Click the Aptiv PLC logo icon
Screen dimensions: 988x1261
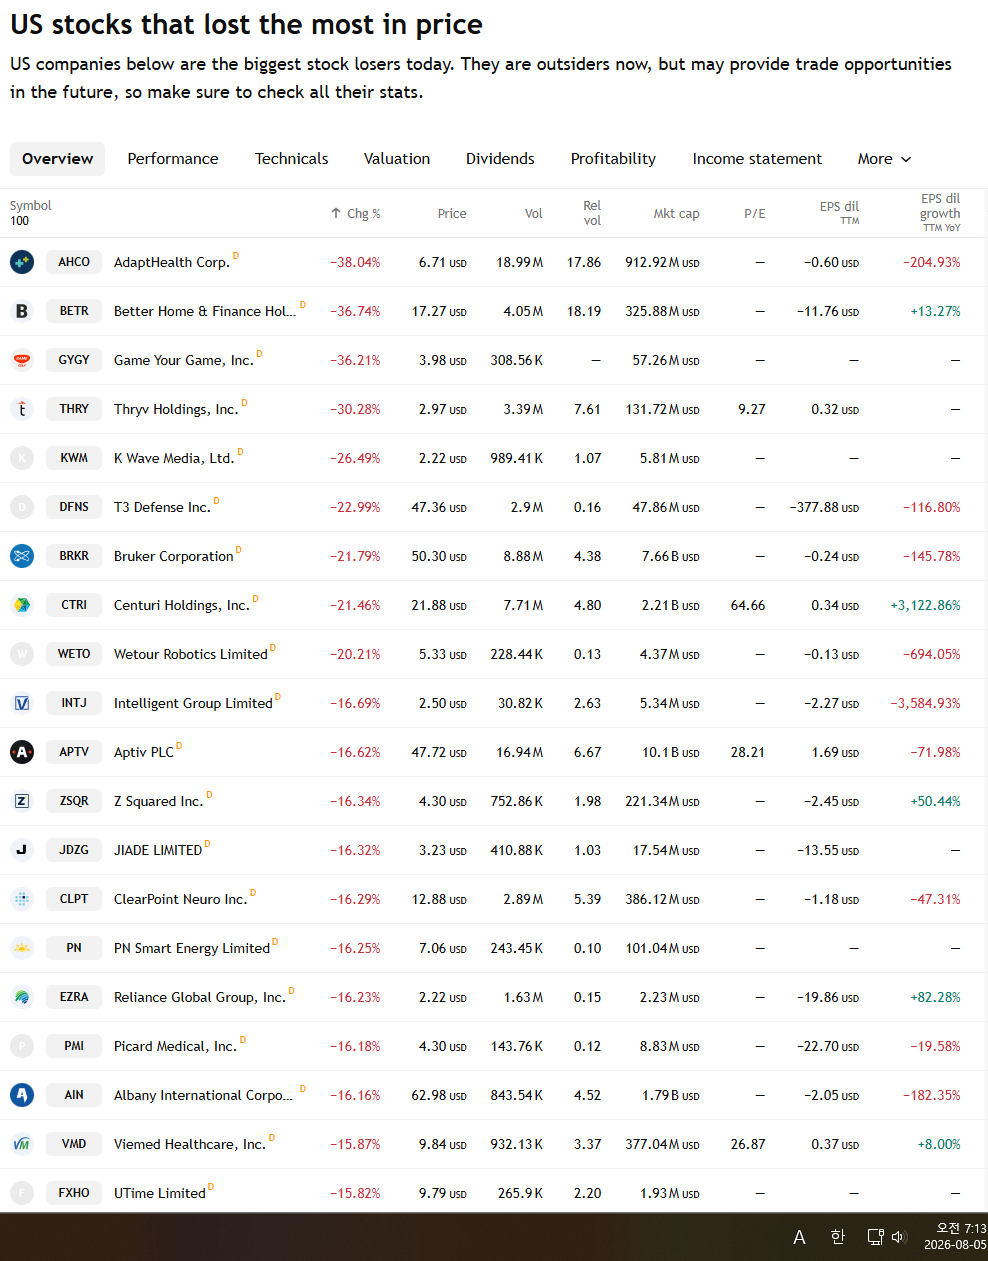coord(22,752)
